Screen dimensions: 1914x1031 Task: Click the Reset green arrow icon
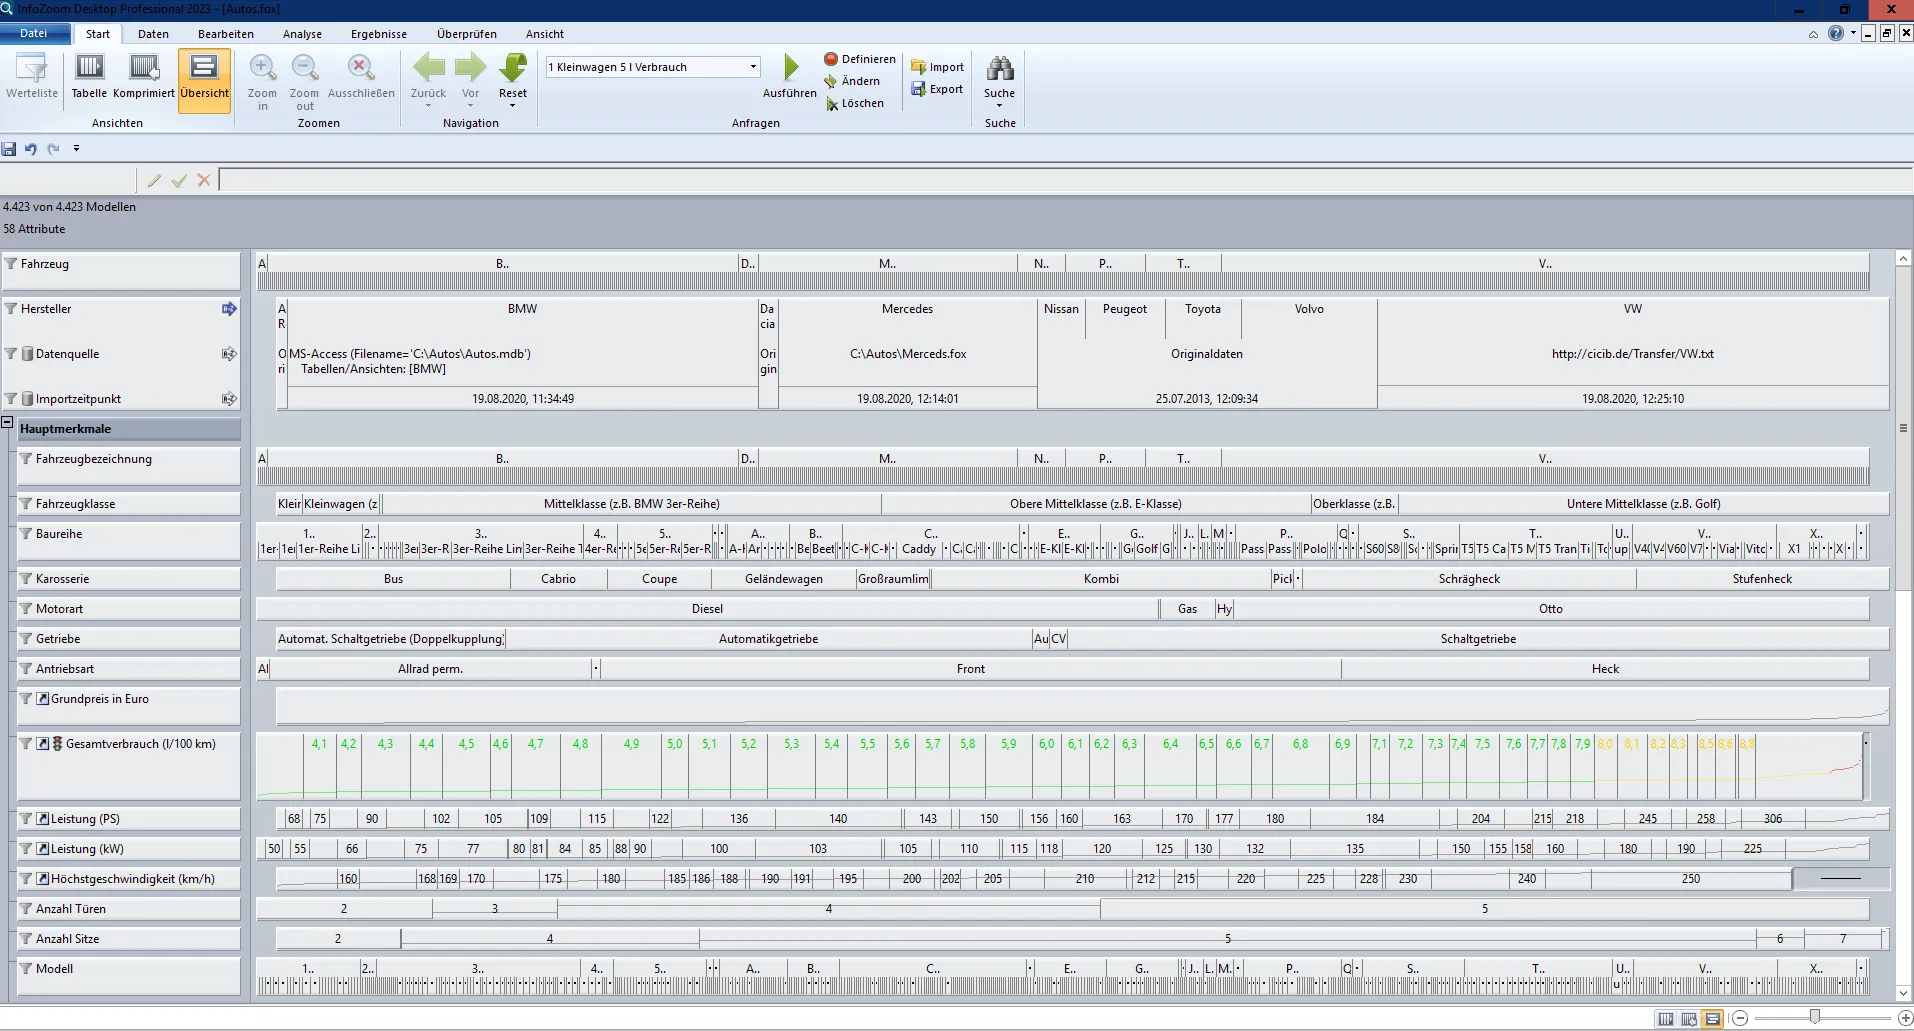tap(513, 70)
